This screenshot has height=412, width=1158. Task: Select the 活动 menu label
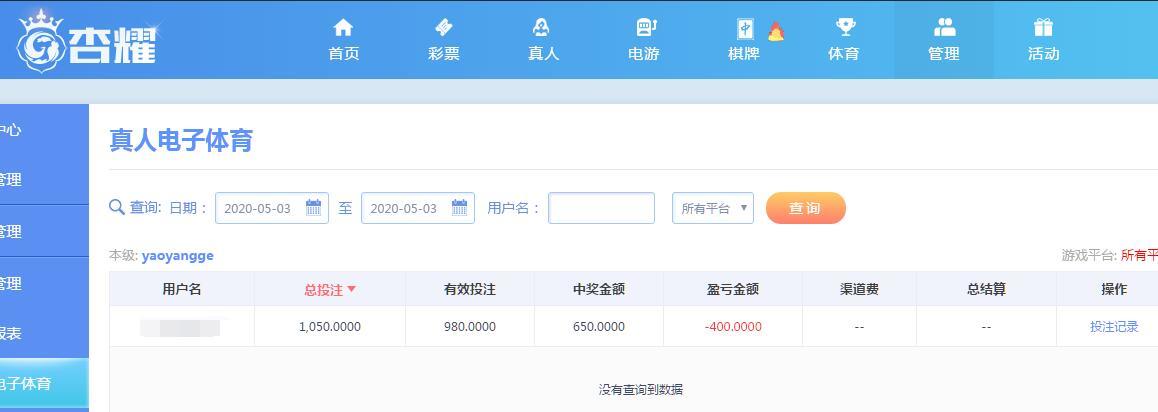[1044, 54]
